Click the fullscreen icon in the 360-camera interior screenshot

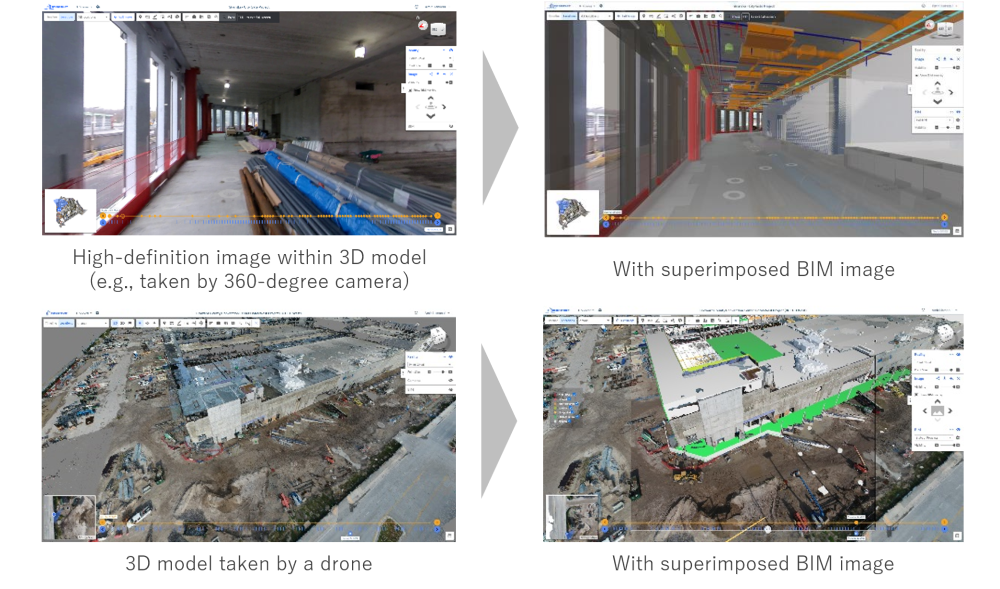[450, 229]
